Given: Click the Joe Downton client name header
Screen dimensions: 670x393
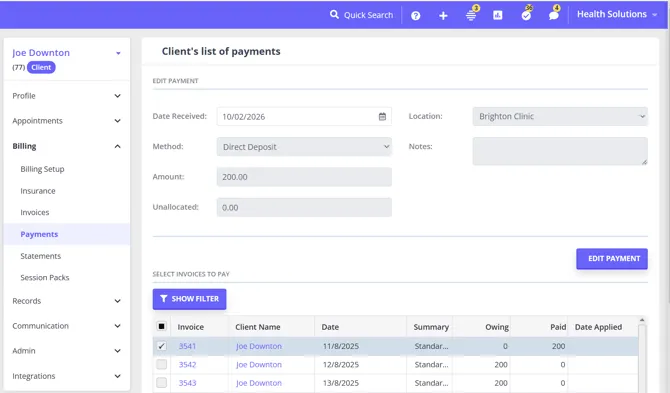Looking at the screenshot, I should click(41, 53).
